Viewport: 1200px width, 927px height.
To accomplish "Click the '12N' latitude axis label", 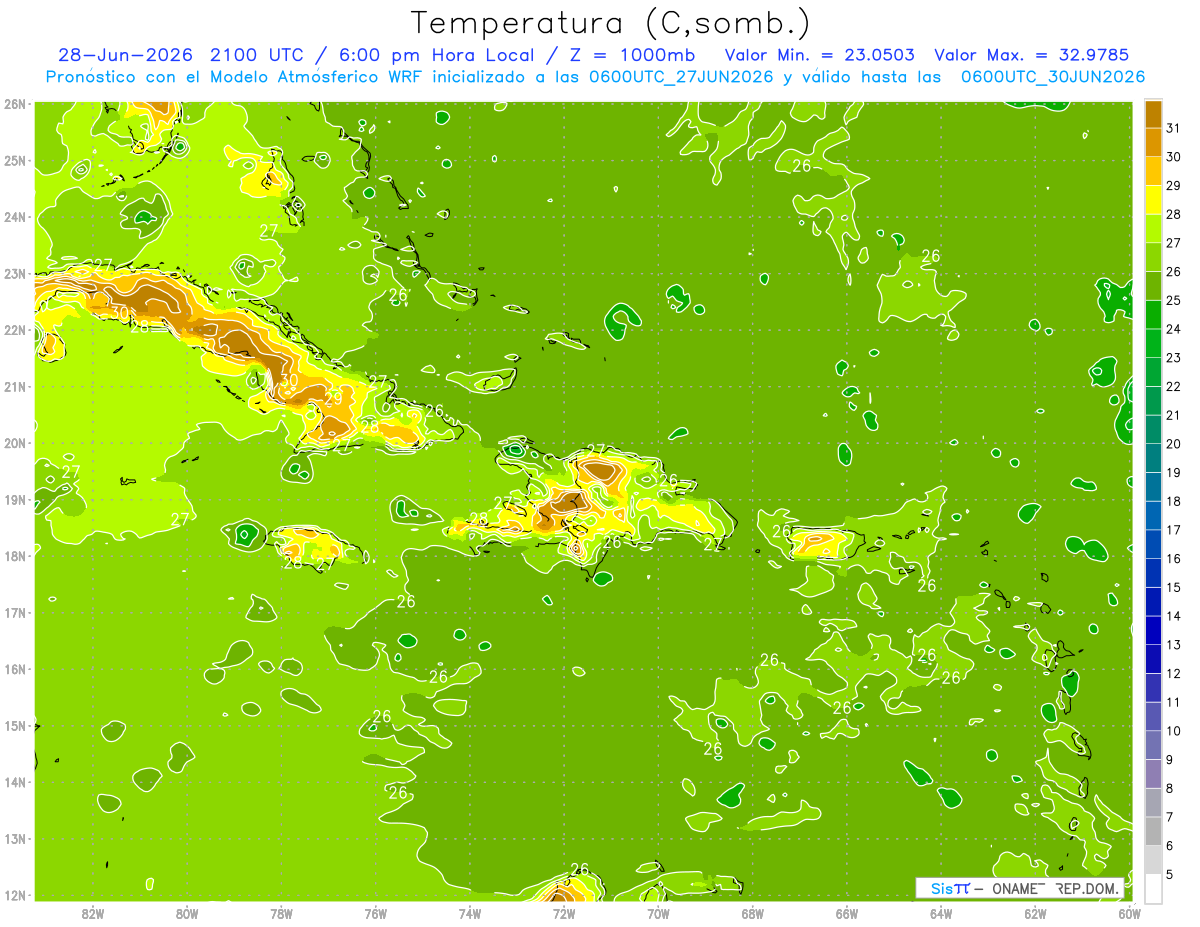I will coord(15,895).
